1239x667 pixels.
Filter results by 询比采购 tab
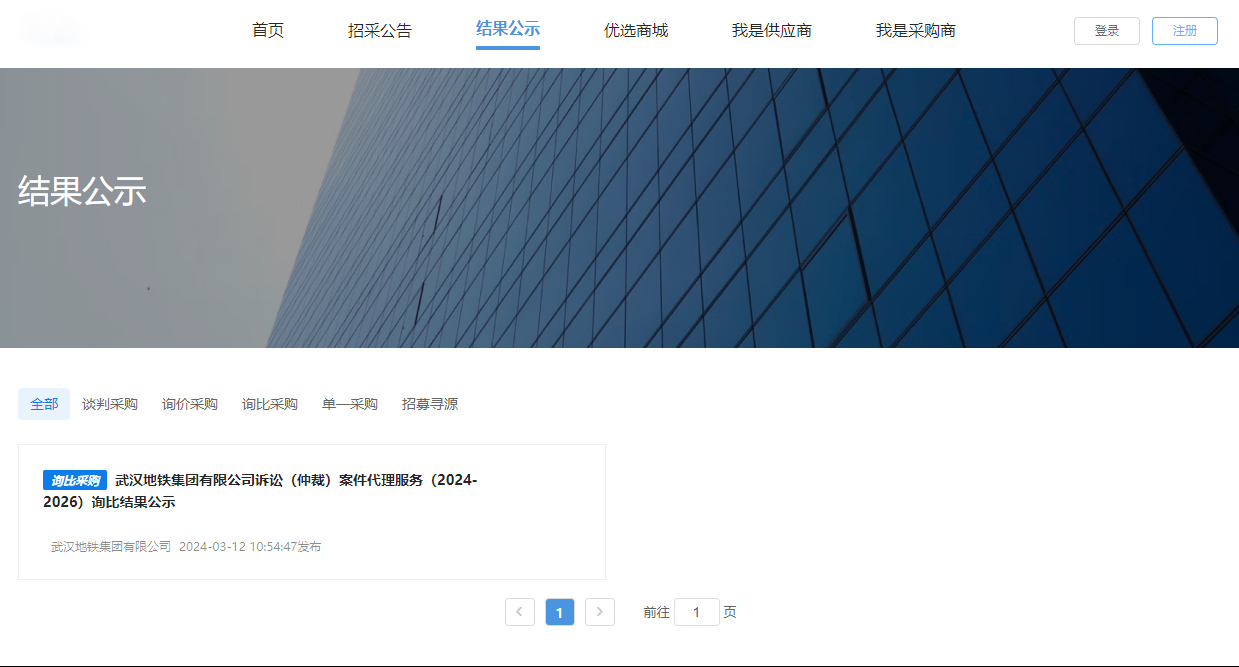coord(270,404)
